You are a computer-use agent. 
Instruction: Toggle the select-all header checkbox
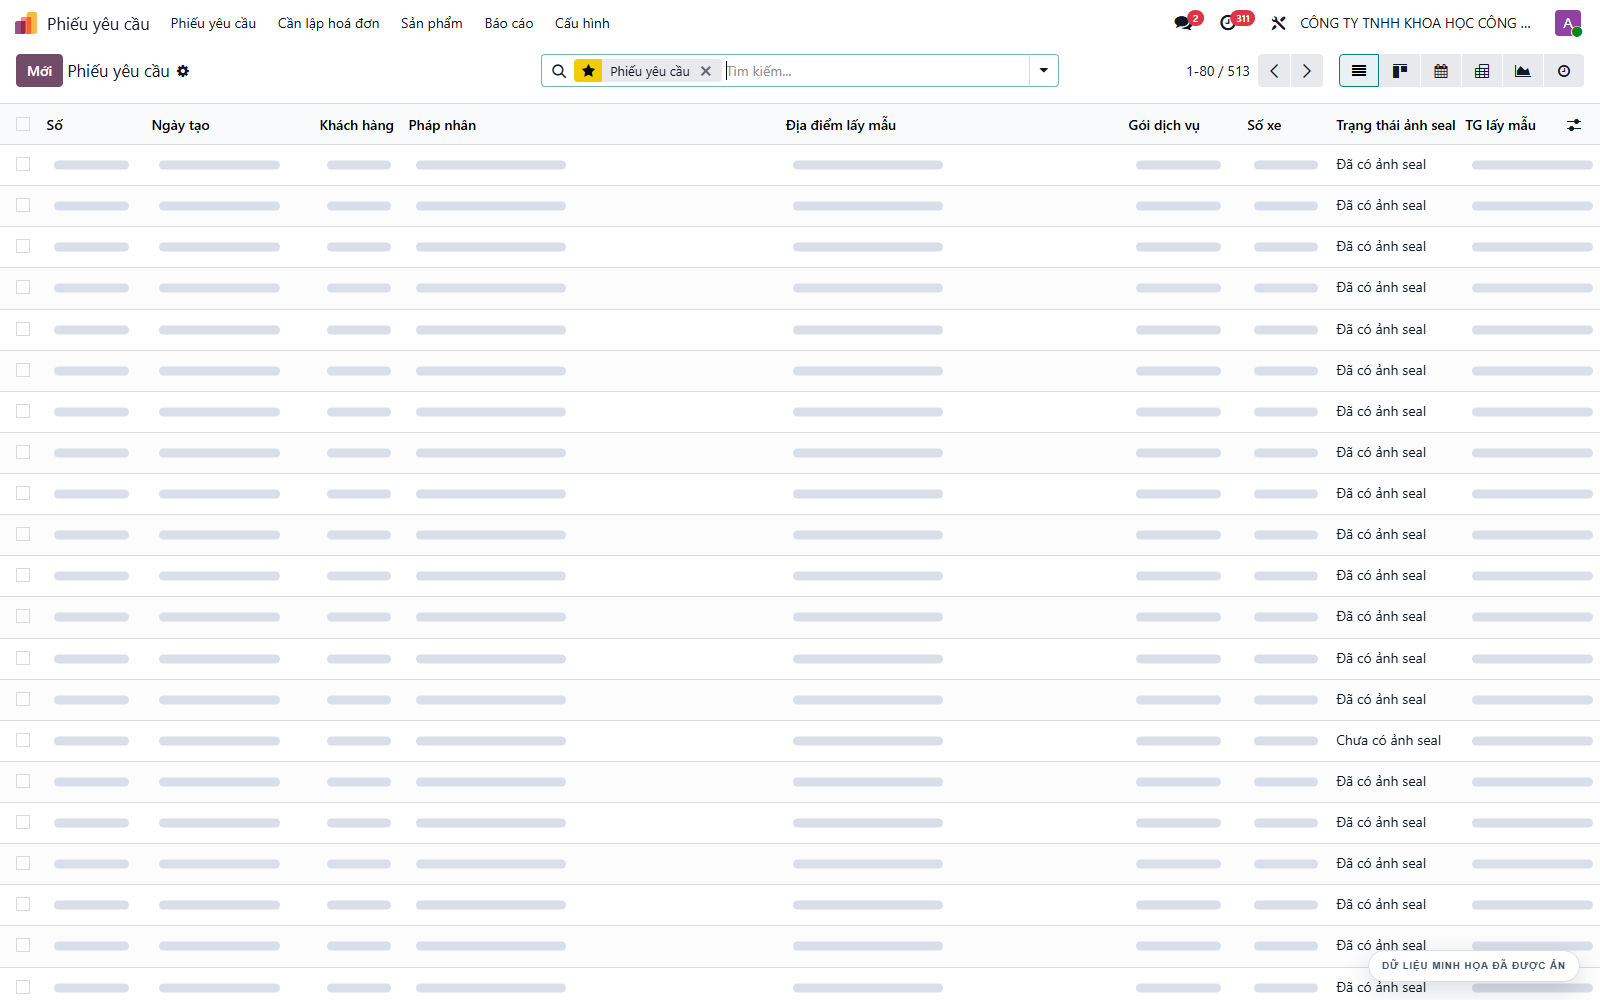coord(23,124)
